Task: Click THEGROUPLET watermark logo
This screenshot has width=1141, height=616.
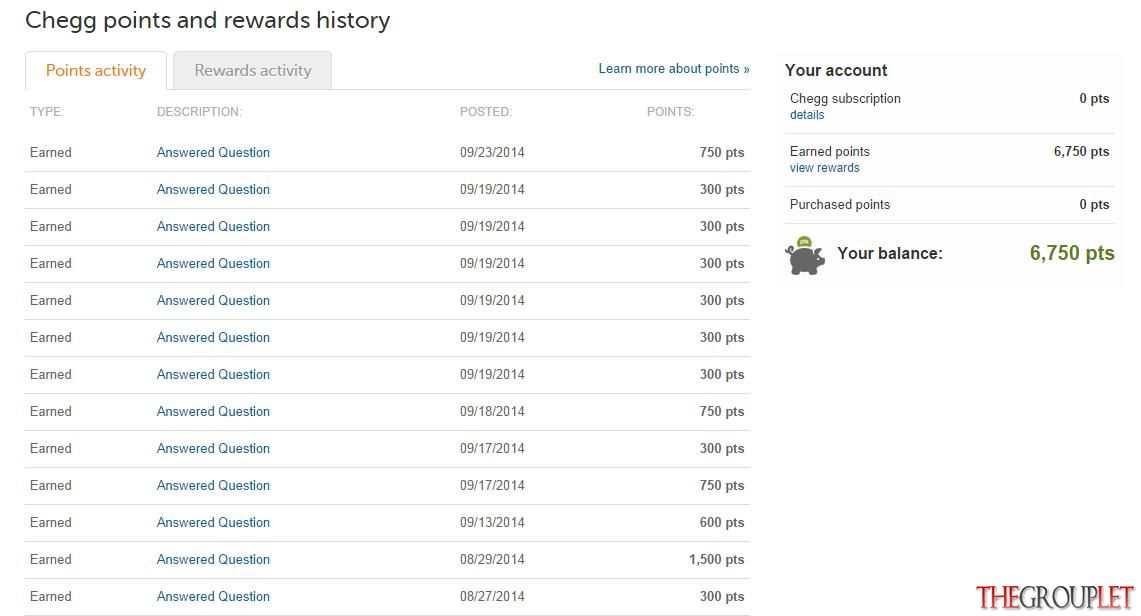Action: (x=1054, y=597)
